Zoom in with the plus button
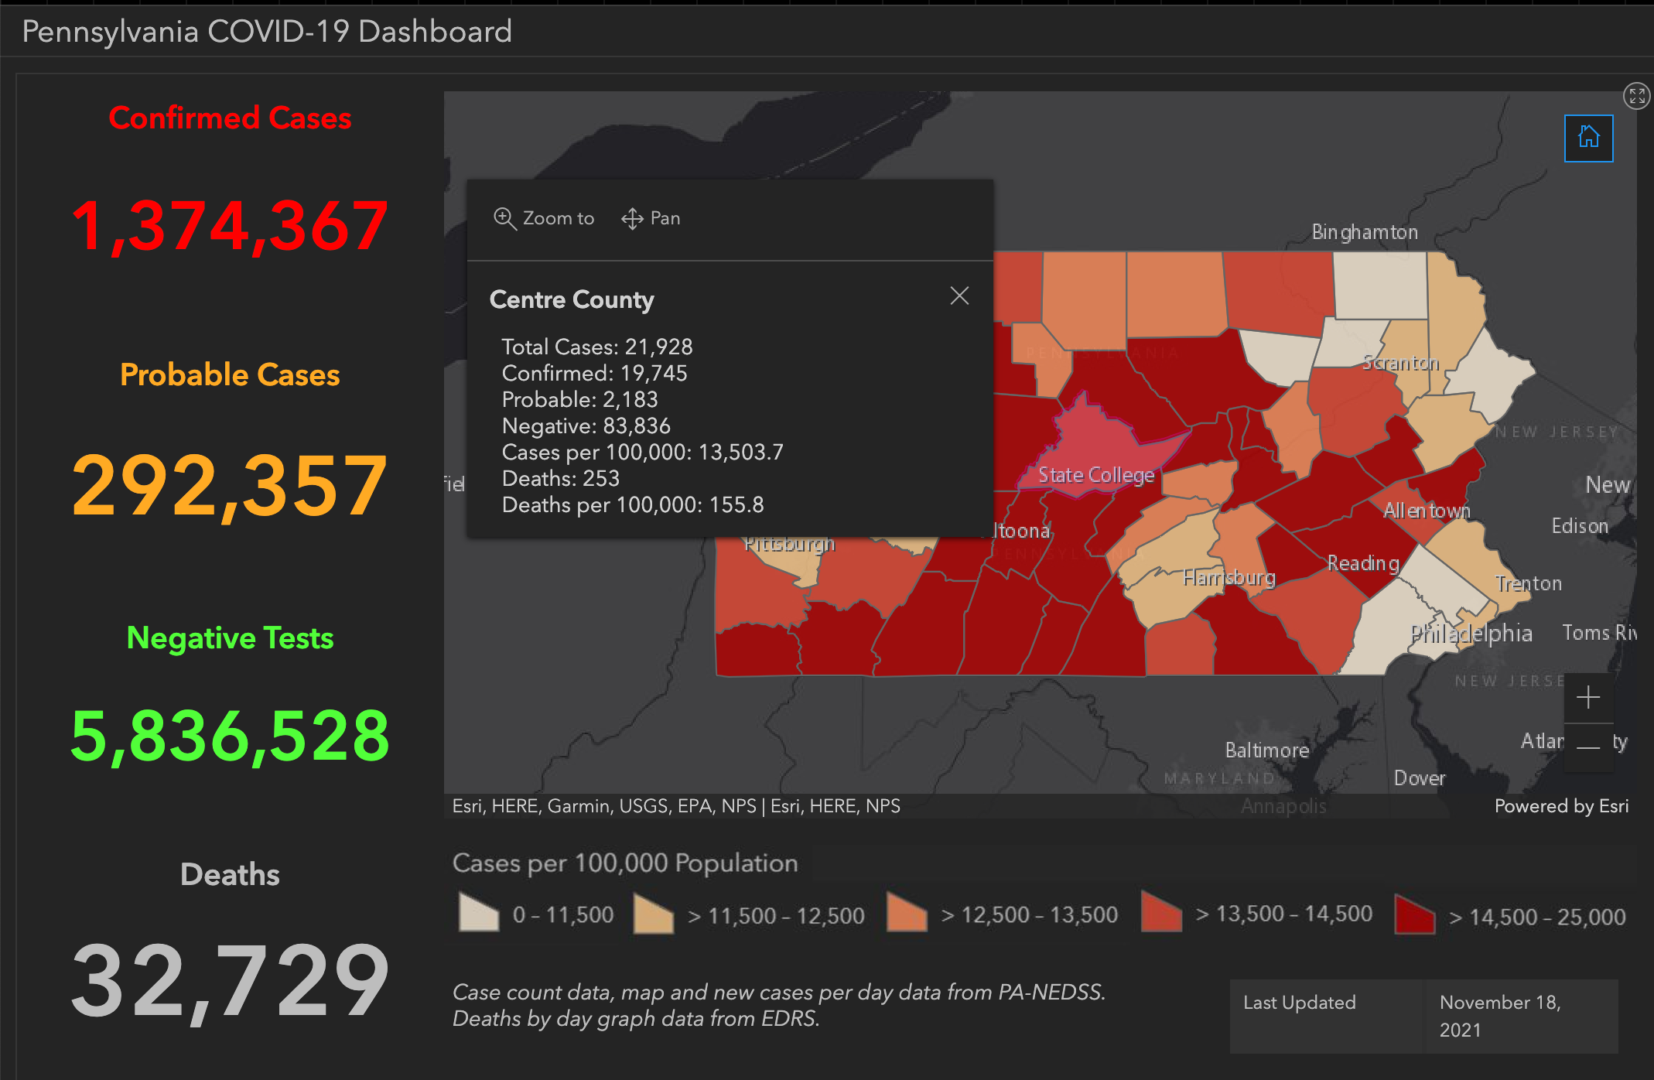This screenshot has width=1654, height=1080. (x=1588, y=697)
